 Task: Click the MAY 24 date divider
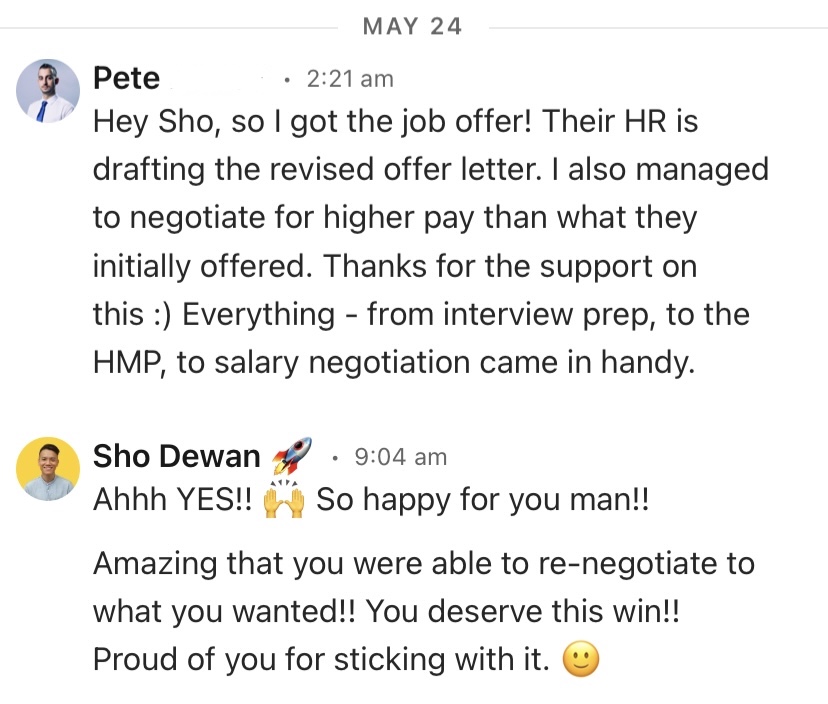click(x=413, y=27)
